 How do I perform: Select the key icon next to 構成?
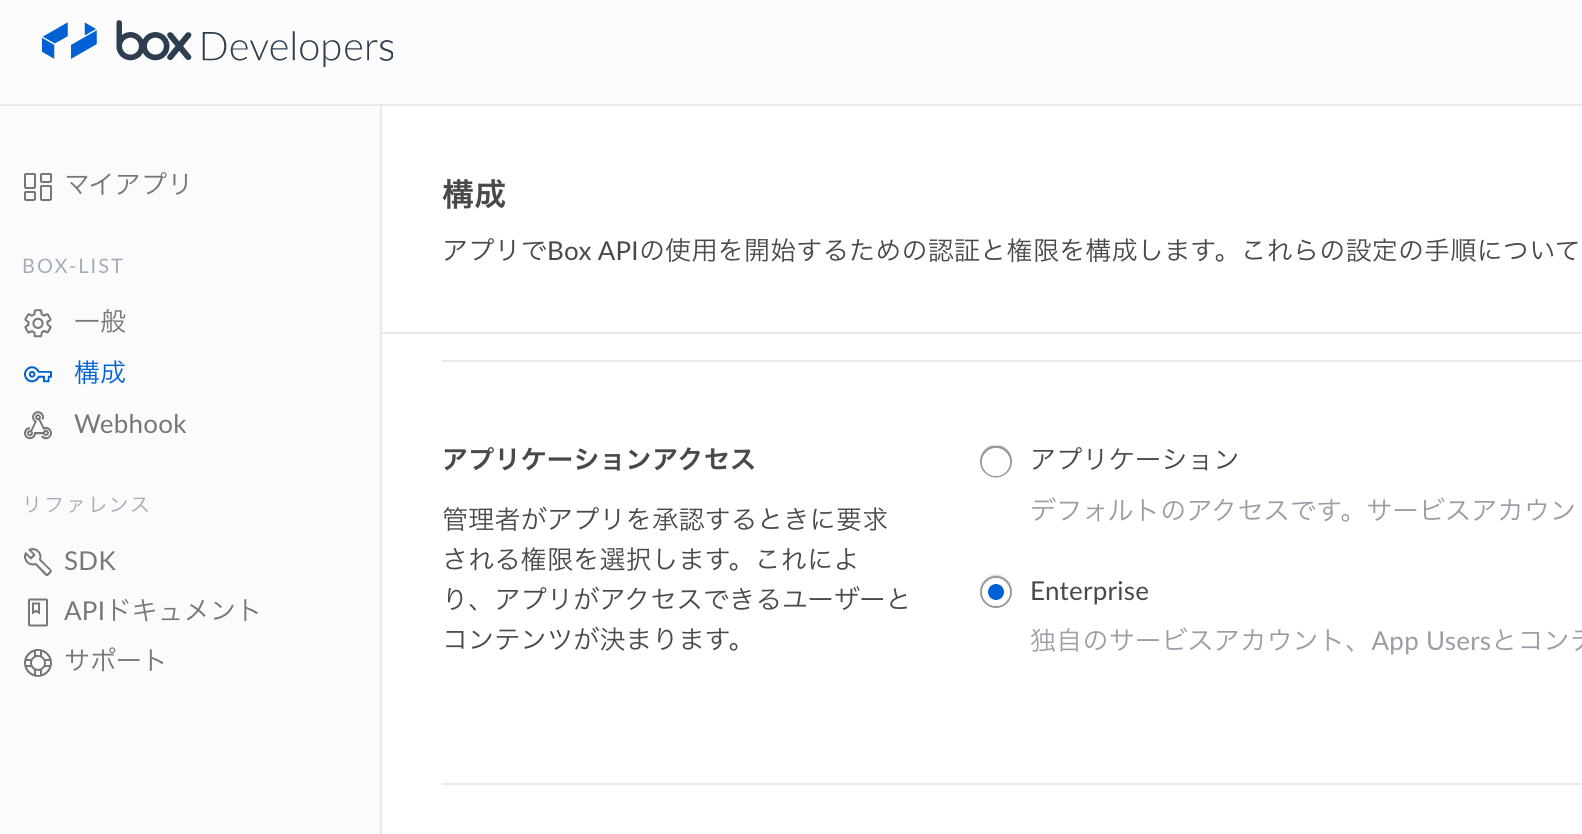pos(37,373)
